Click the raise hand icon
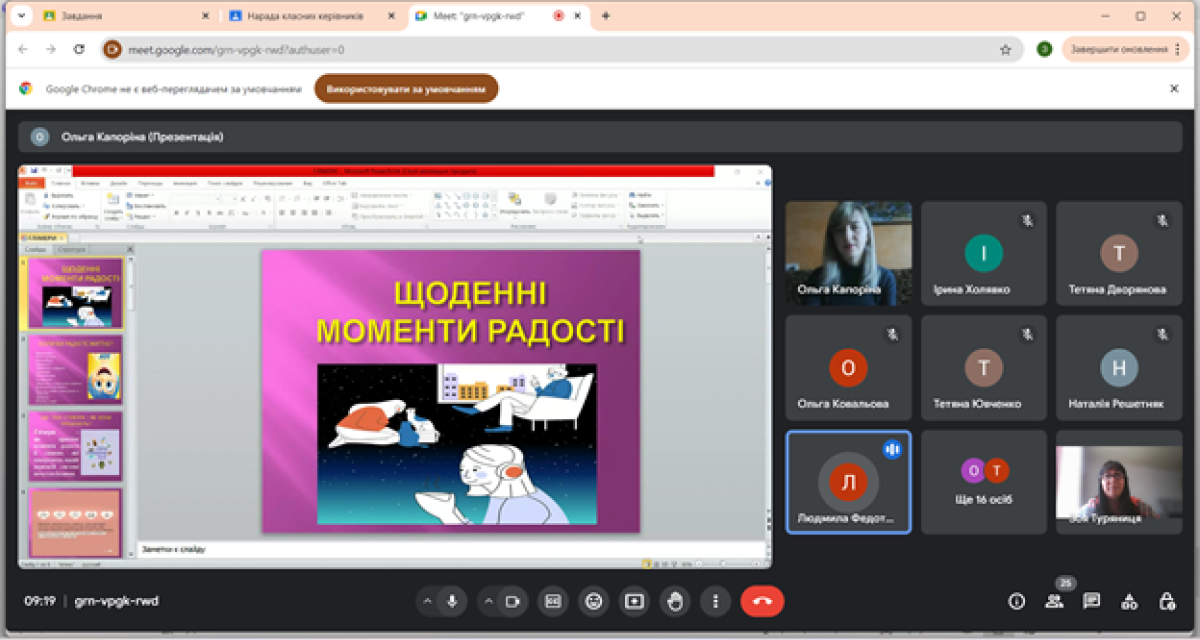 [675, 601]
